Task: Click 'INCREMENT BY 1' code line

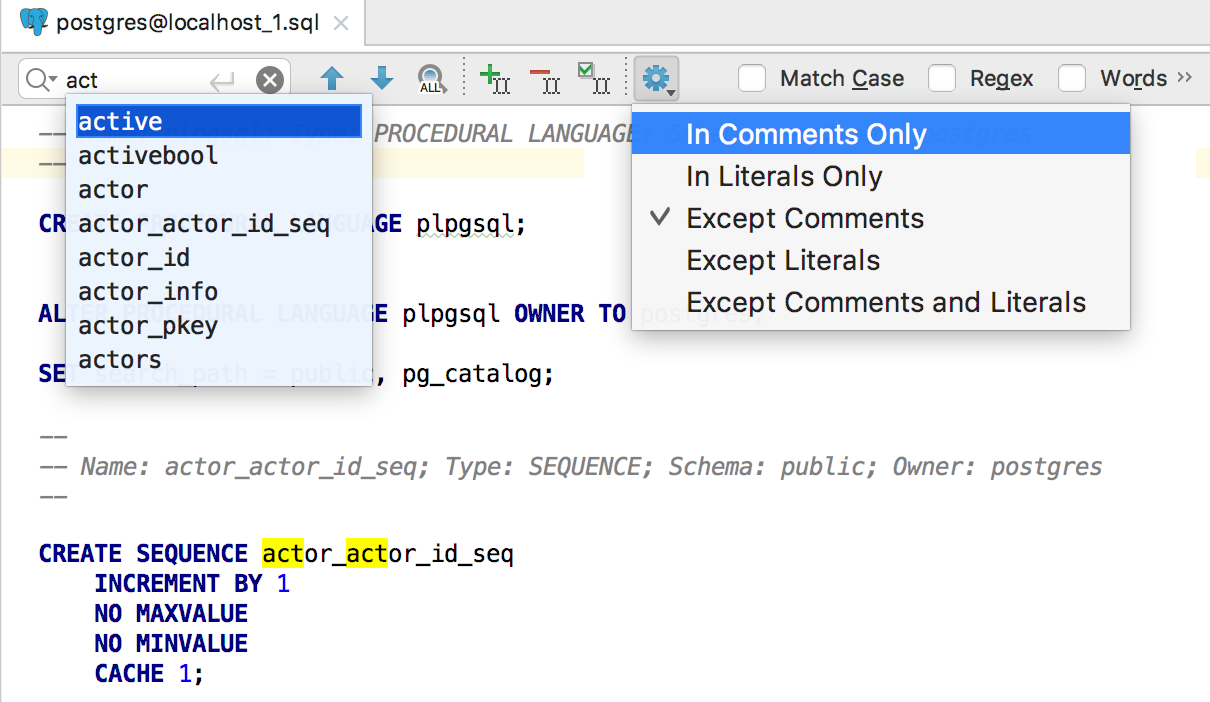Action: click(x=192, y=584)
